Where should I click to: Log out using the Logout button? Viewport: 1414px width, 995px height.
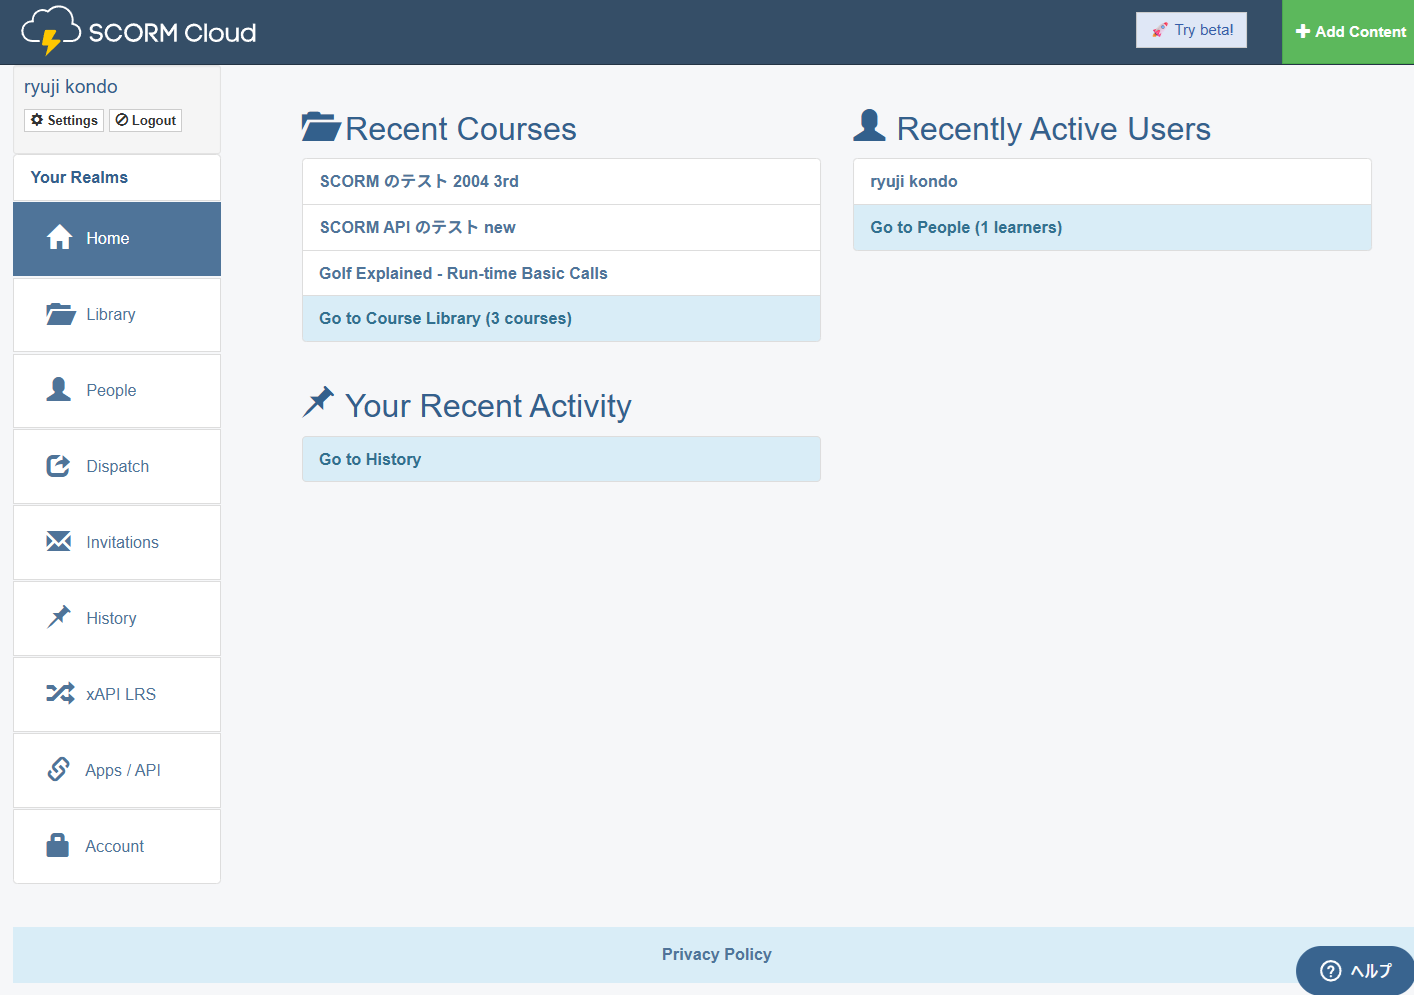pos(146,120)
